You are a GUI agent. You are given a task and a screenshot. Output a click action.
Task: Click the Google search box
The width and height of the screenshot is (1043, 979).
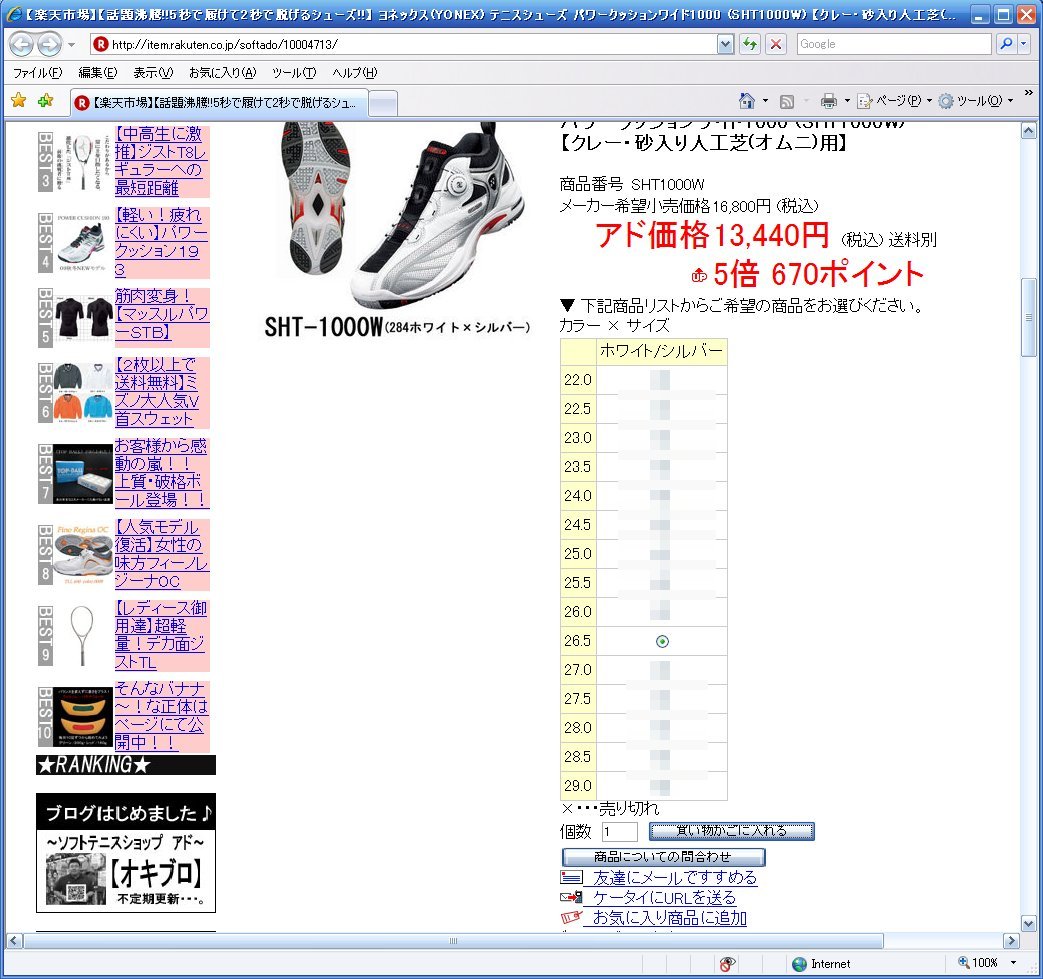click(x=894, y=44)
